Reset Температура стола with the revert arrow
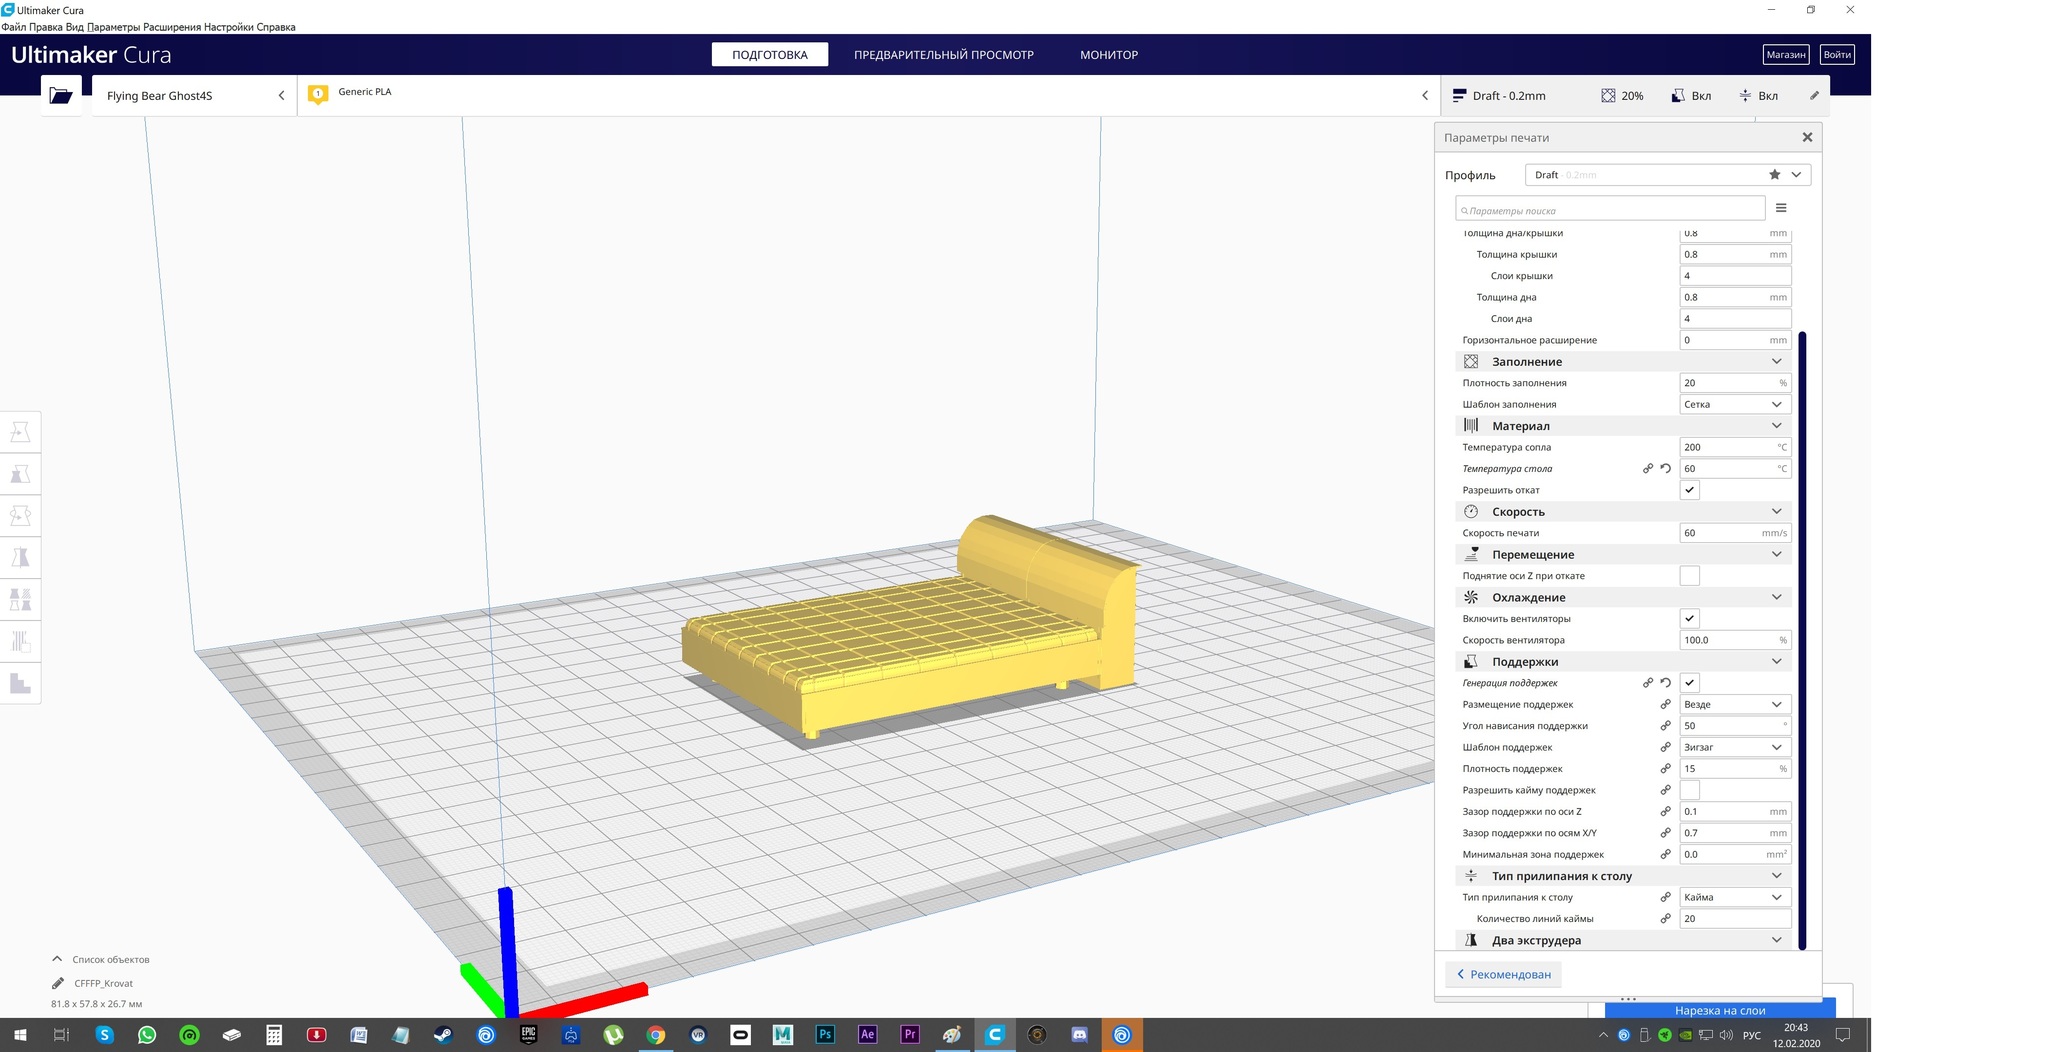This screenshot has width=2048, height=1052. click(x=1666, y=468)
